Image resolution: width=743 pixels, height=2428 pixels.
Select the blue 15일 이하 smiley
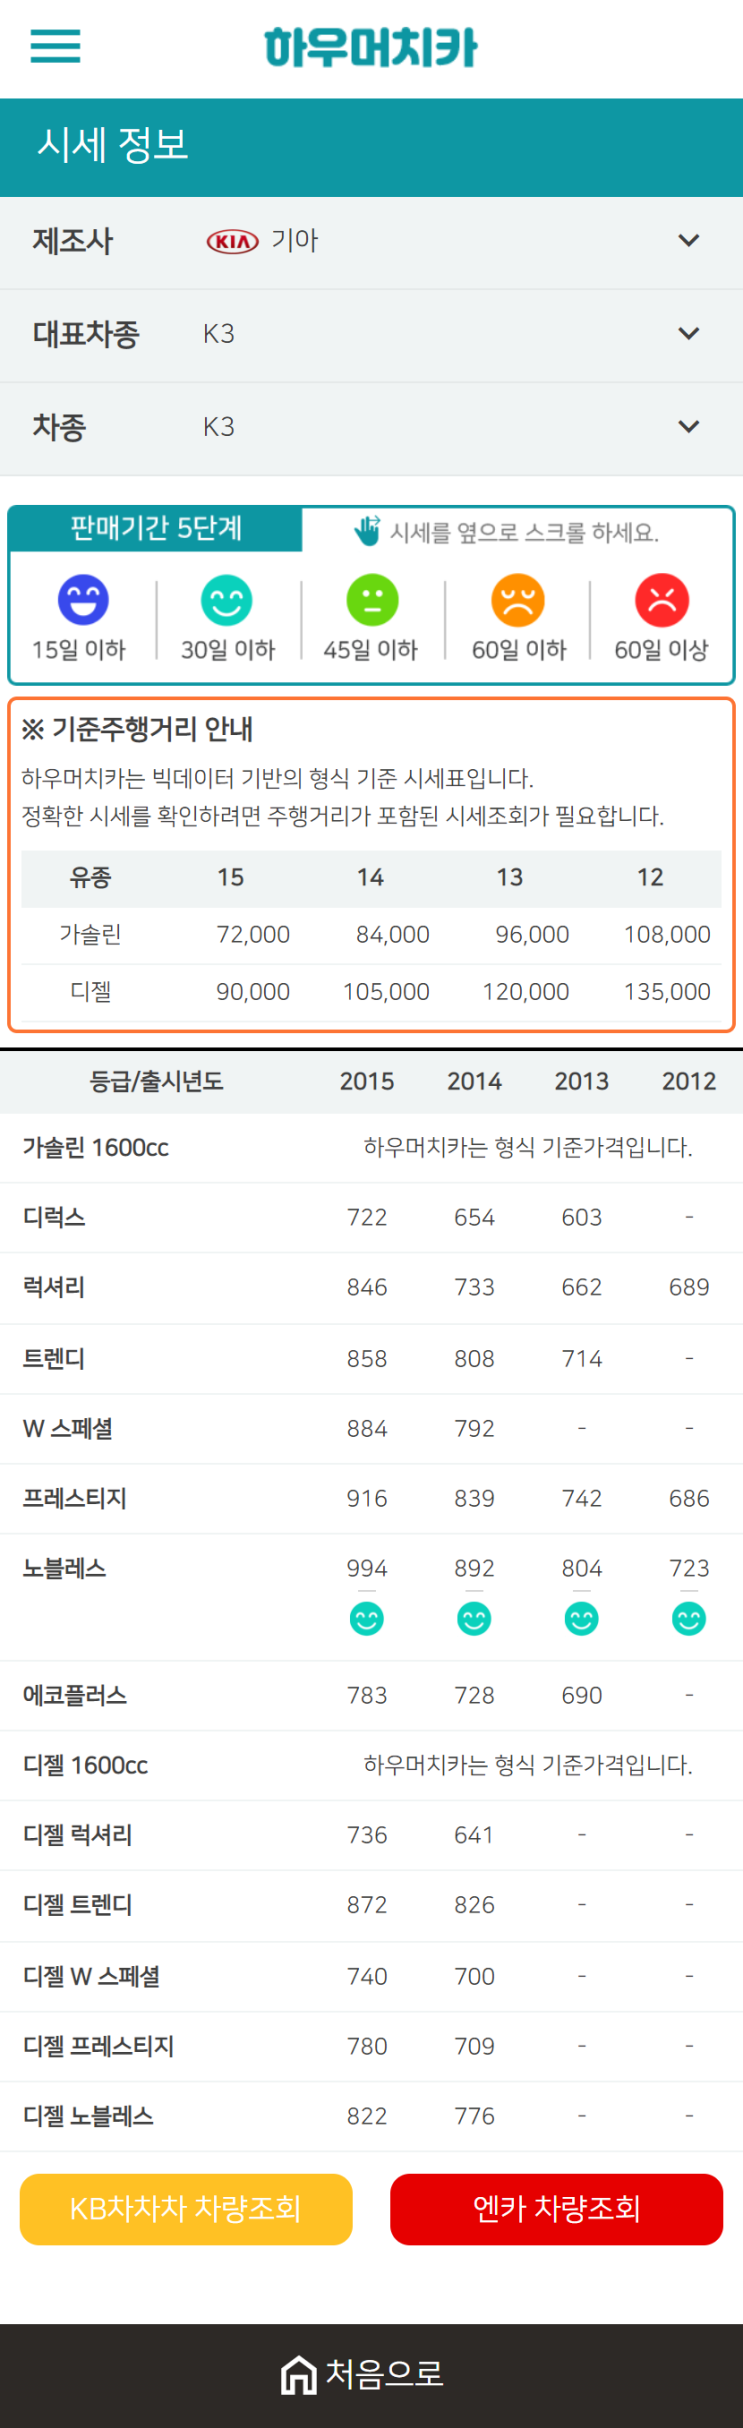pos(83,600)
